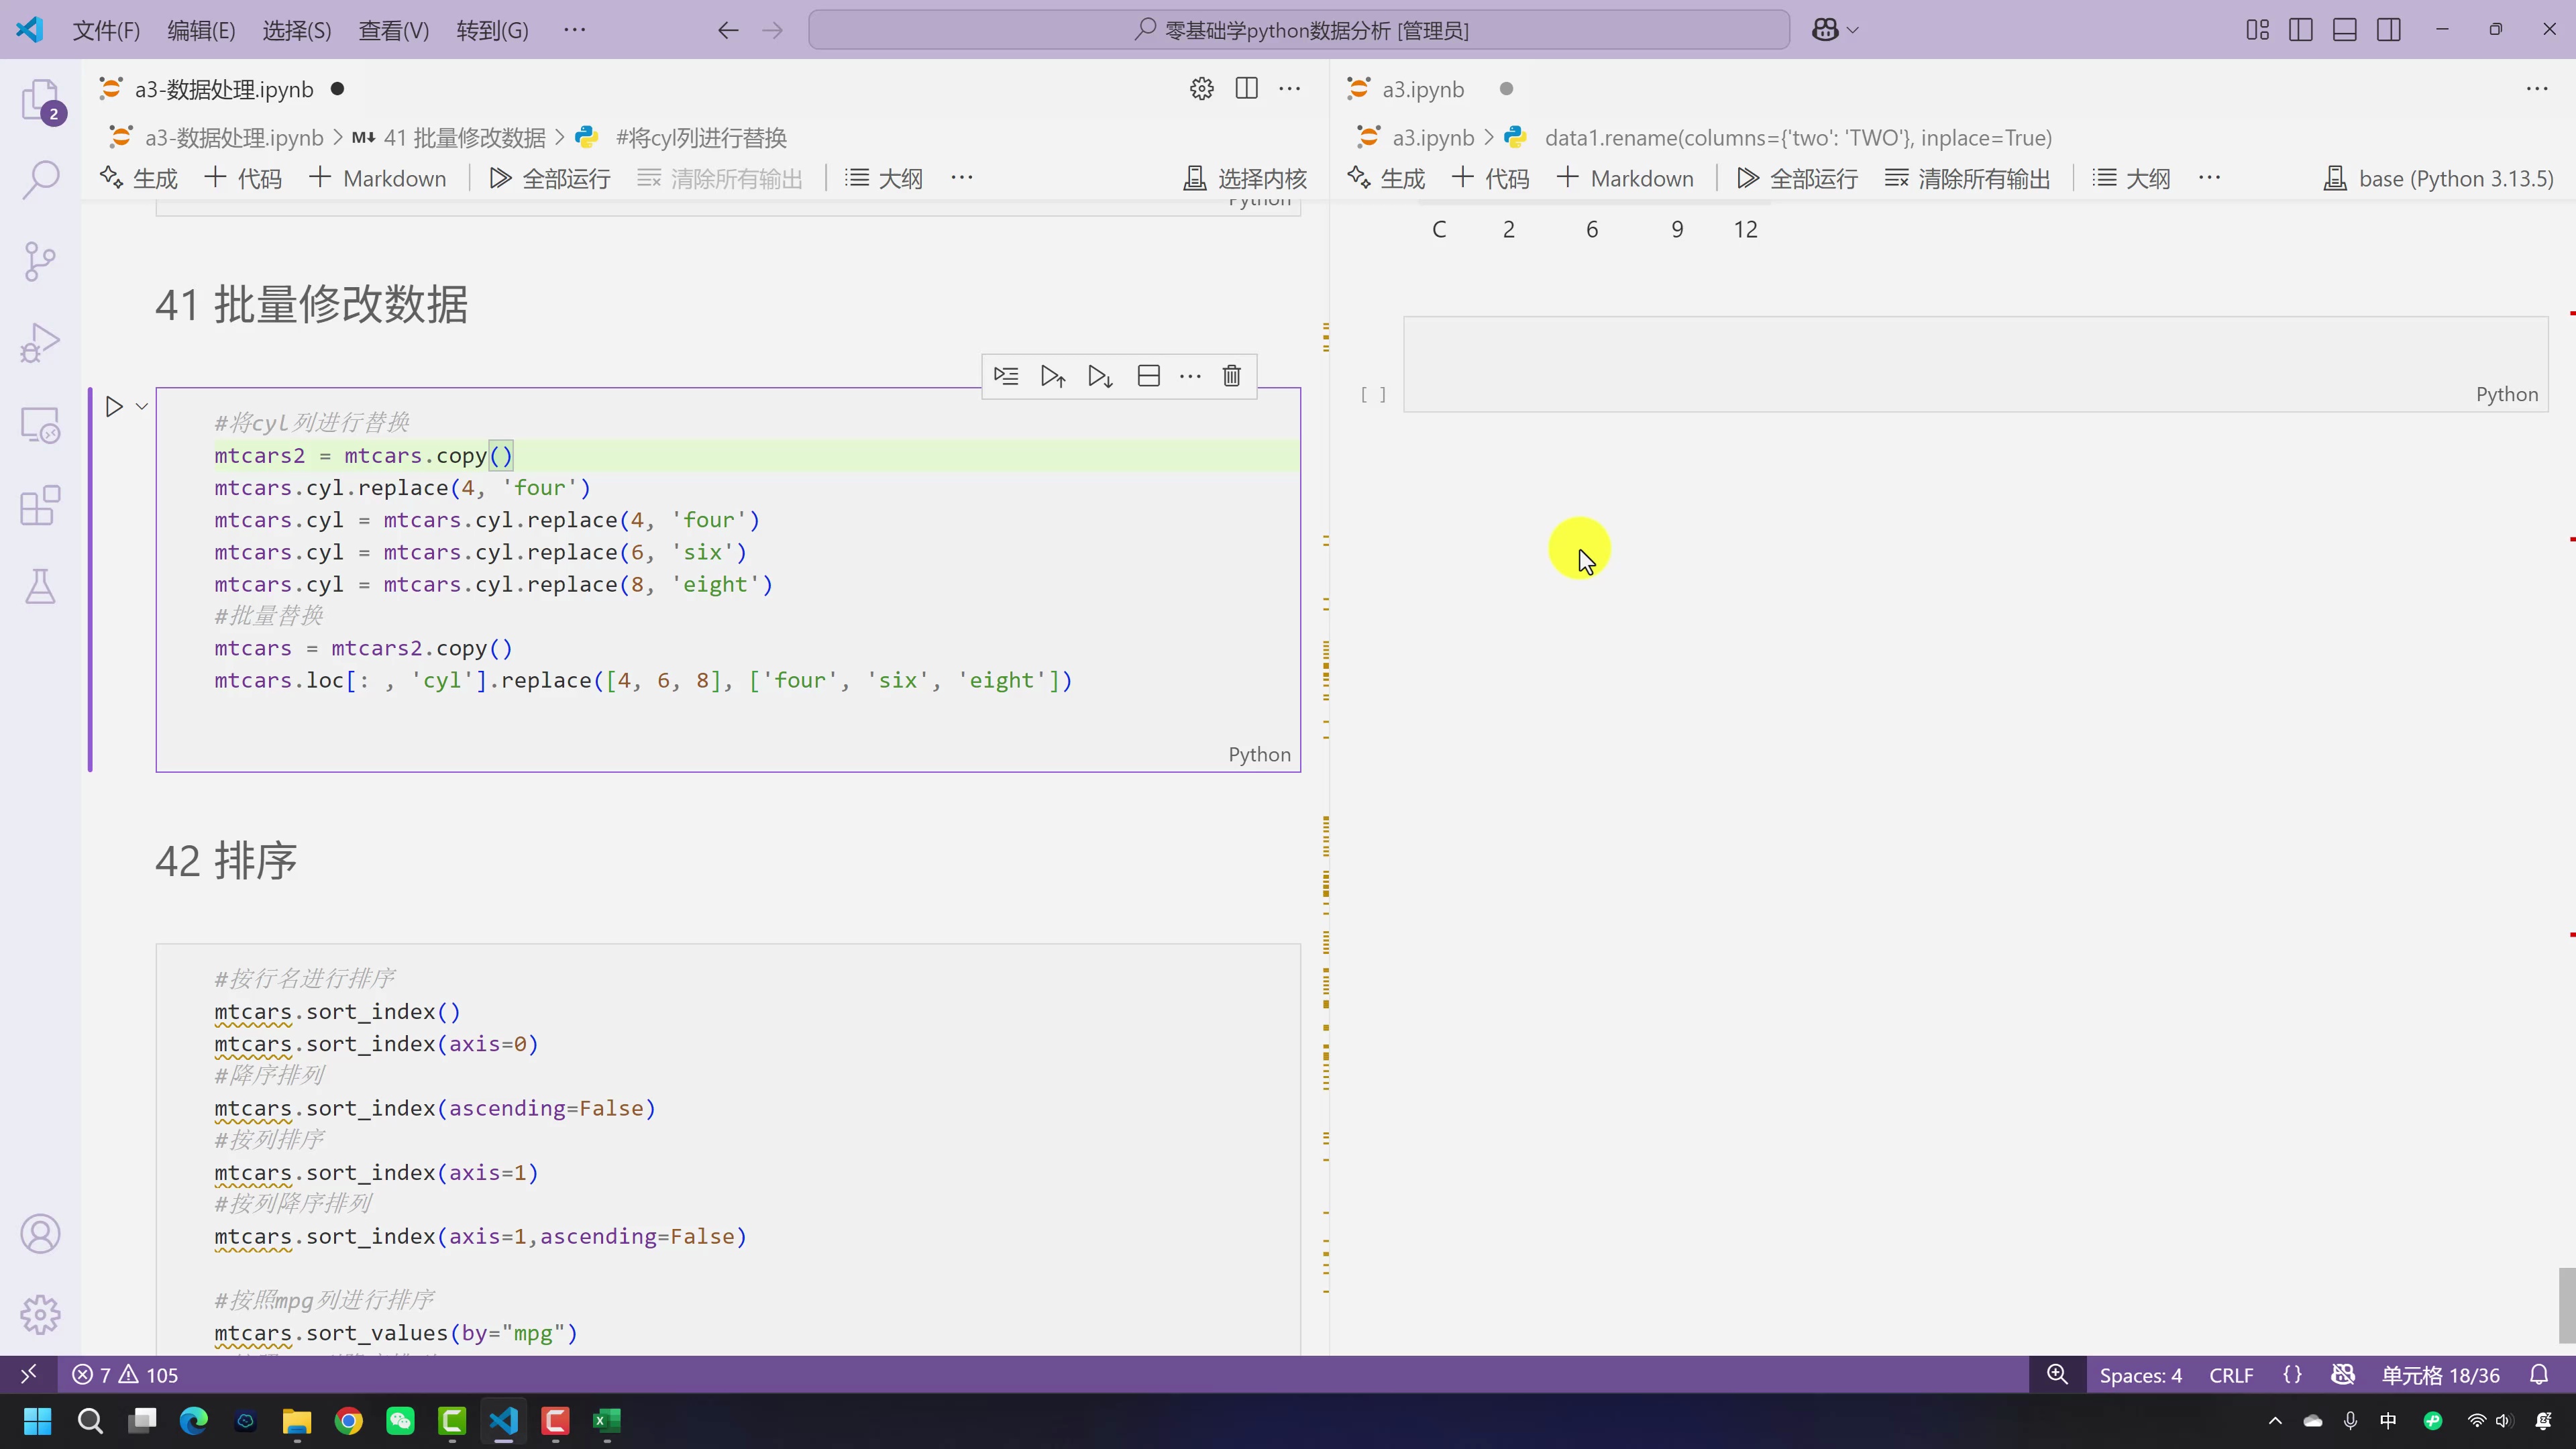The height and width of the screenshot is (1449, 2576).
Task: Execute cell and below from toolbar
Action: [x=1101, y=376]
